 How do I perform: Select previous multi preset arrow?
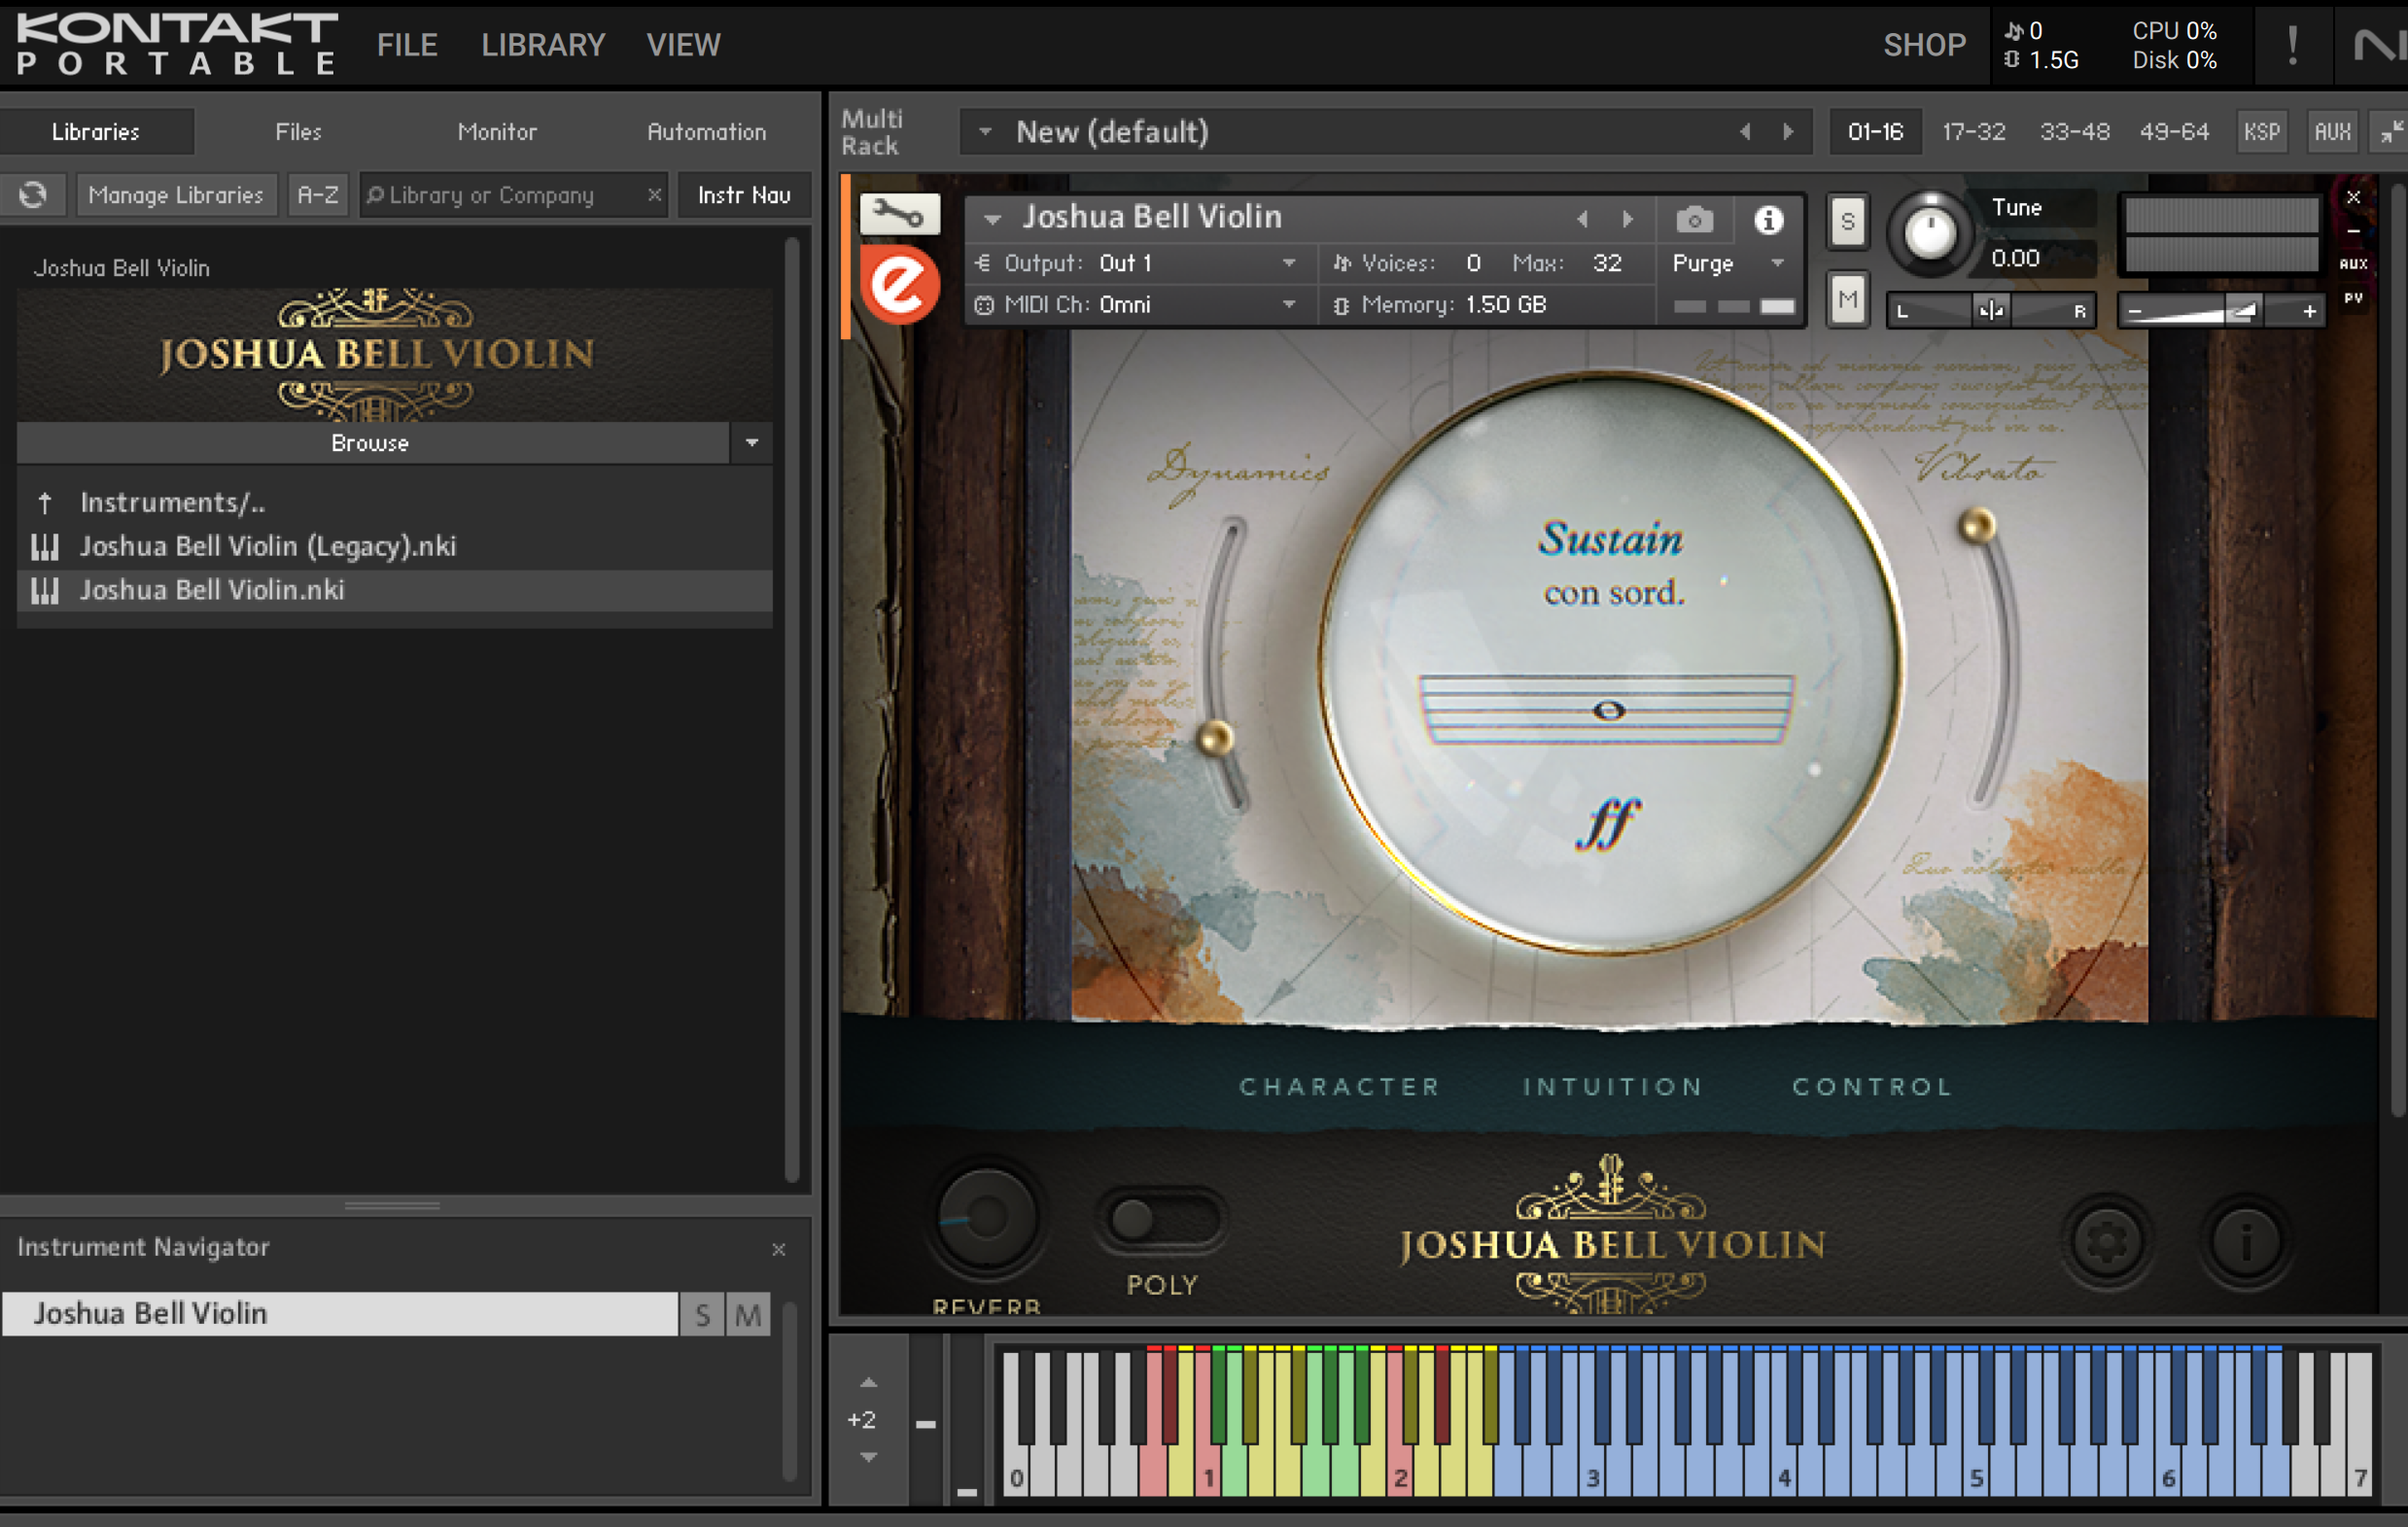[x=1745, y=132]
